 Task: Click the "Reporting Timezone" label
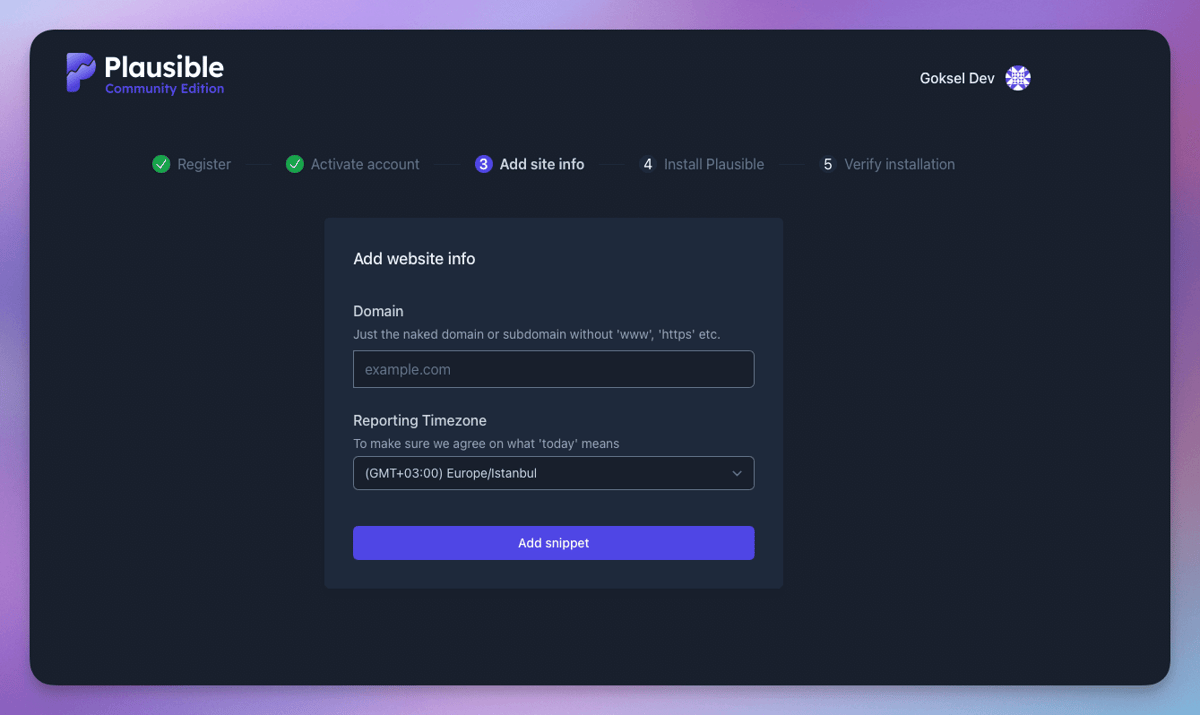click(420, 421)
